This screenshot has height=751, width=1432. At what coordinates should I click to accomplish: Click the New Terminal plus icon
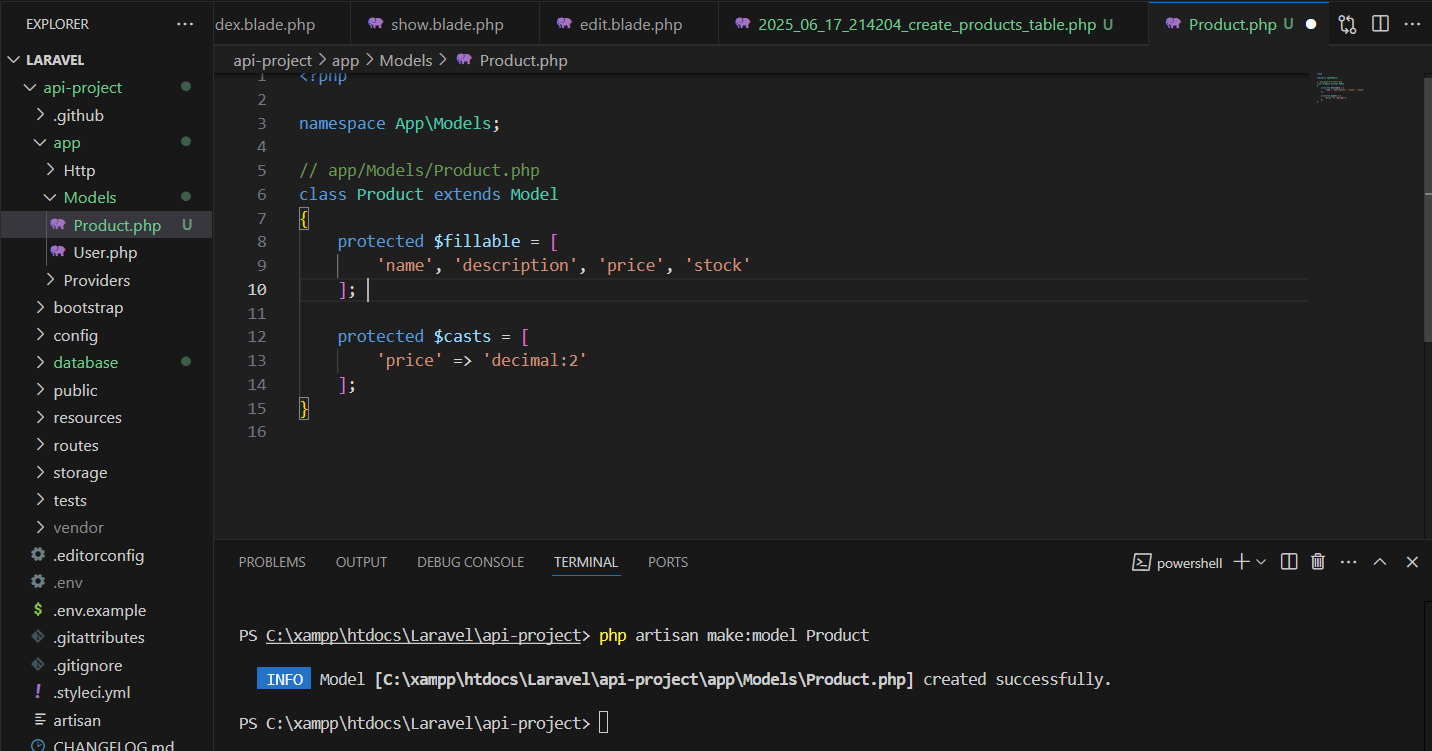1241,562
